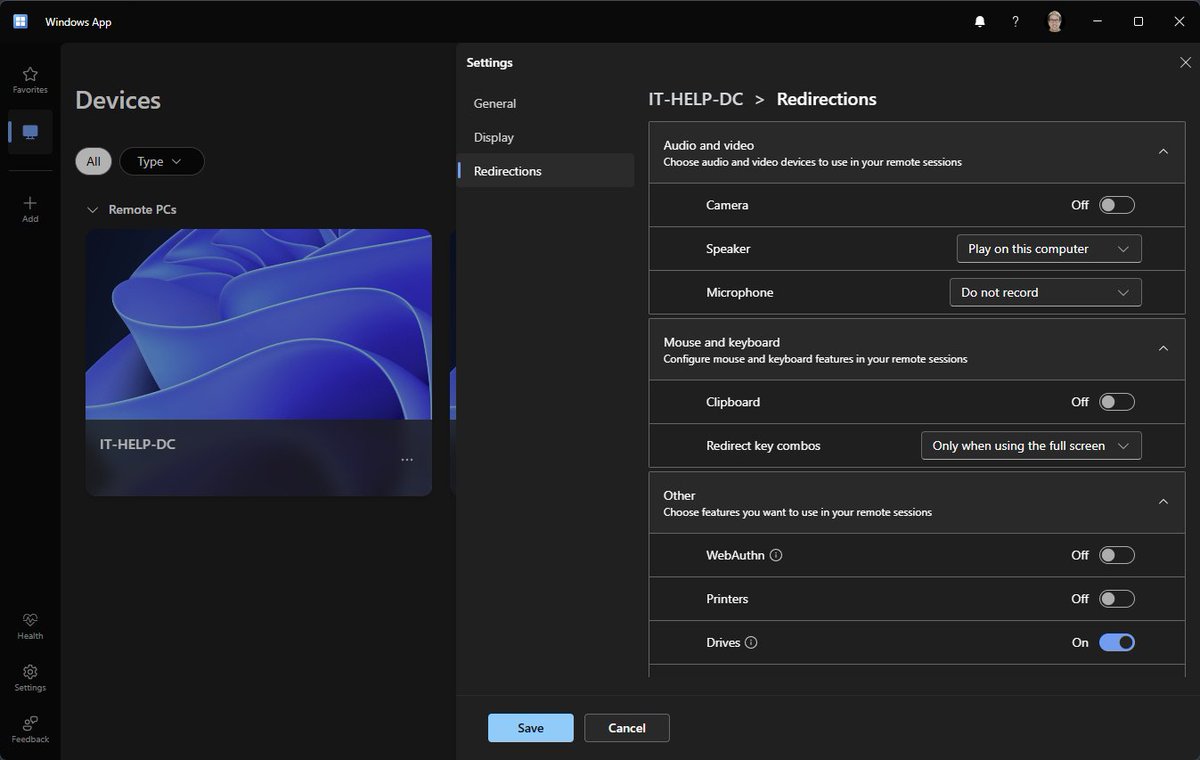The image size is (1200, 760).
Task: Switch to the General settings tab
Action: pos(546,103)
